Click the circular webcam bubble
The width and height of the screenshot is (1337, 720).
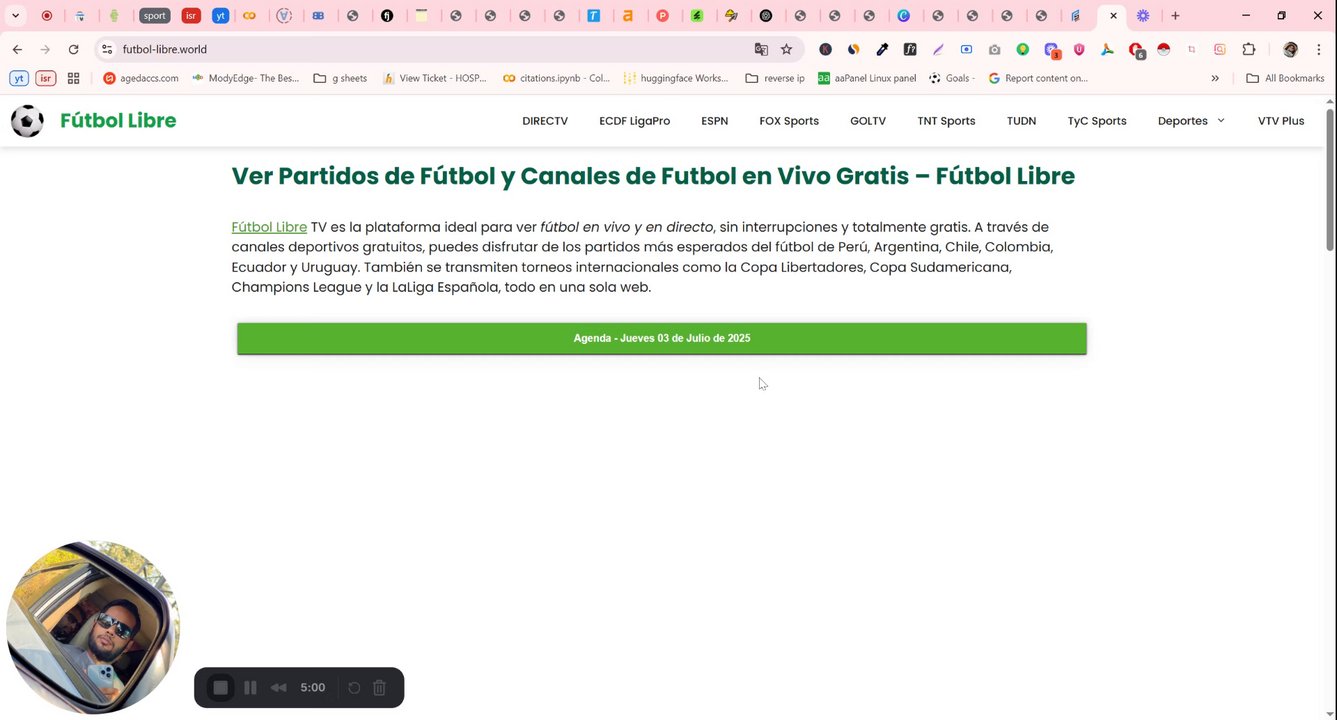93,627
